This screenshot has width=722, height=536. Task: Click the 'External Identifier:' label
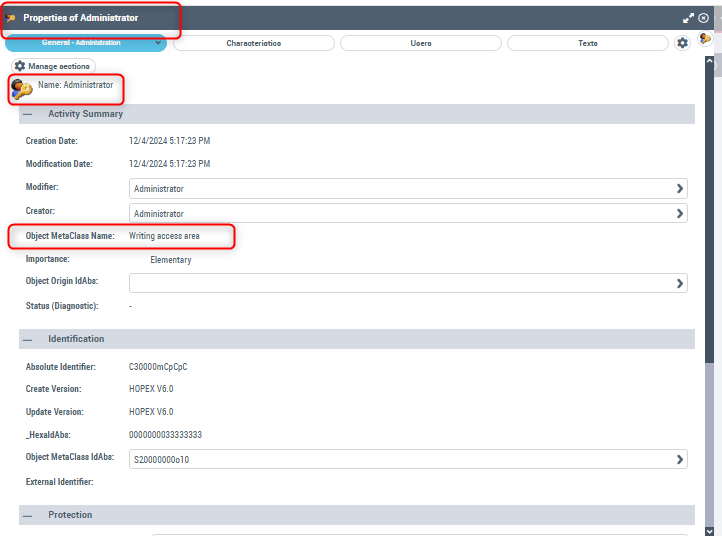tap(59, 482)
